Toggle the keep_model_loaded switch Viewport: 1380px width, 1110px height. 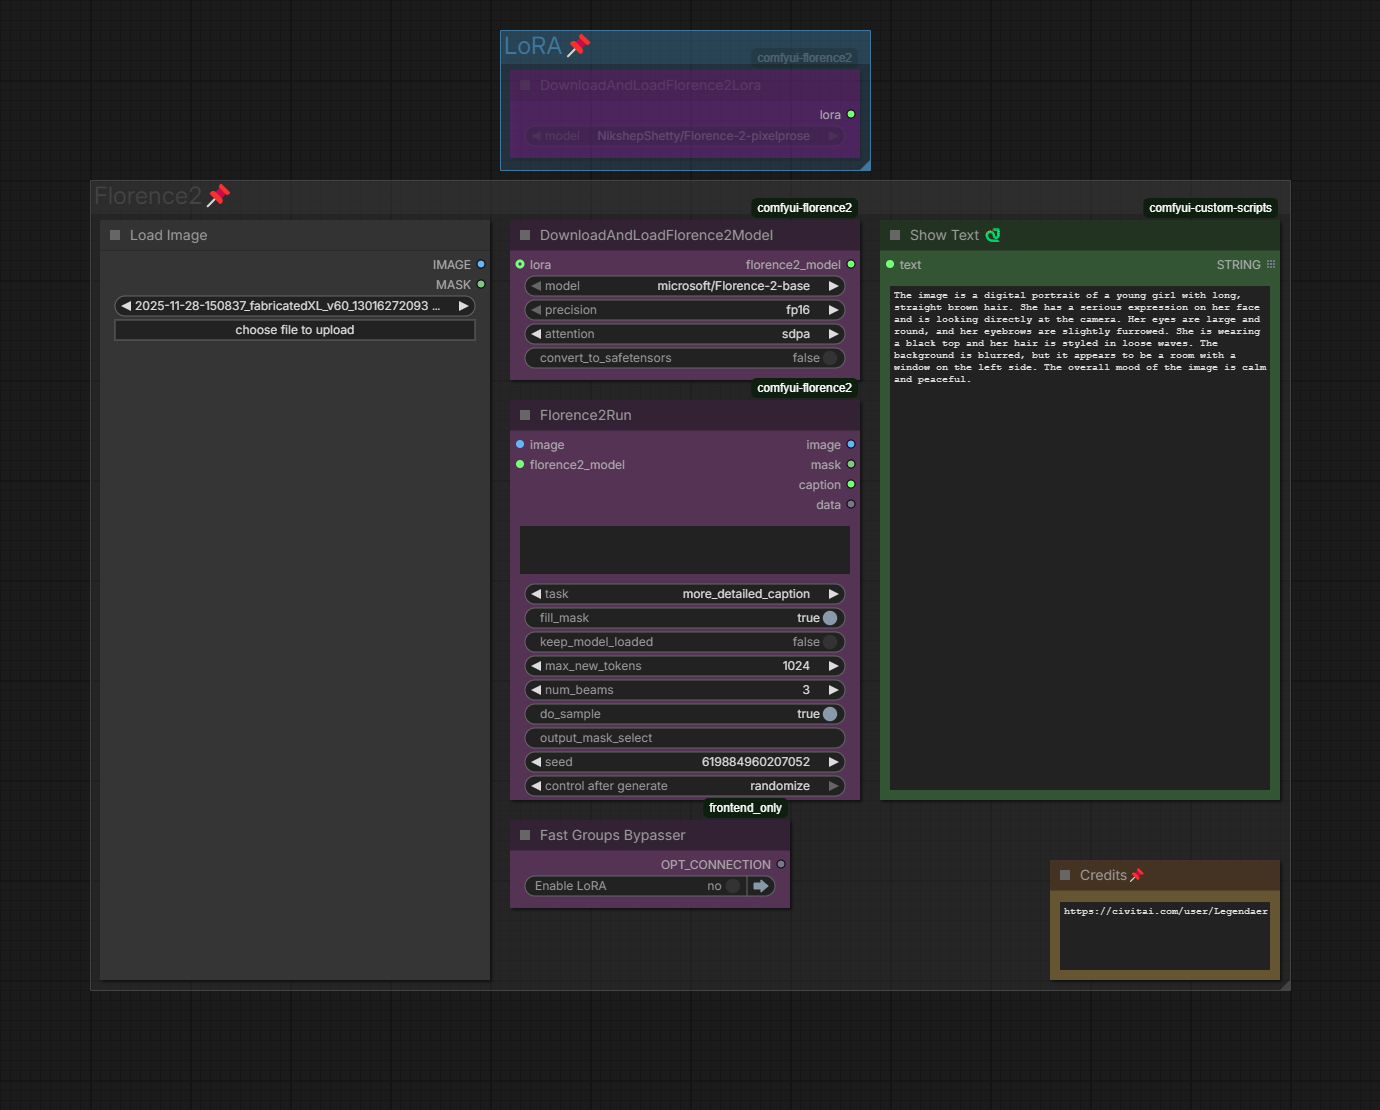coord(829,642)
